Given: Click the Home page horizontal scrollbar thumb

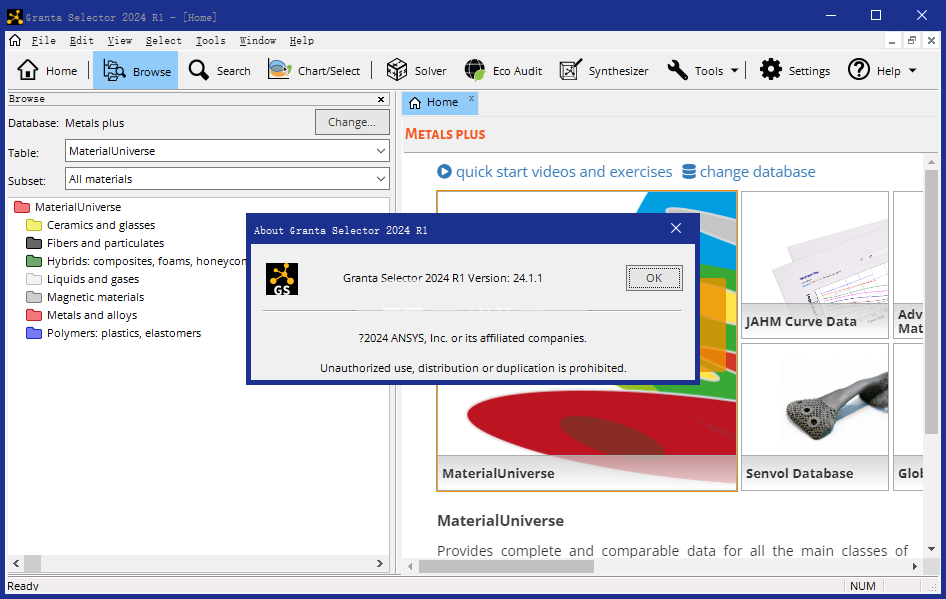Looking at the screenshot, I should (x=506, y=566).
